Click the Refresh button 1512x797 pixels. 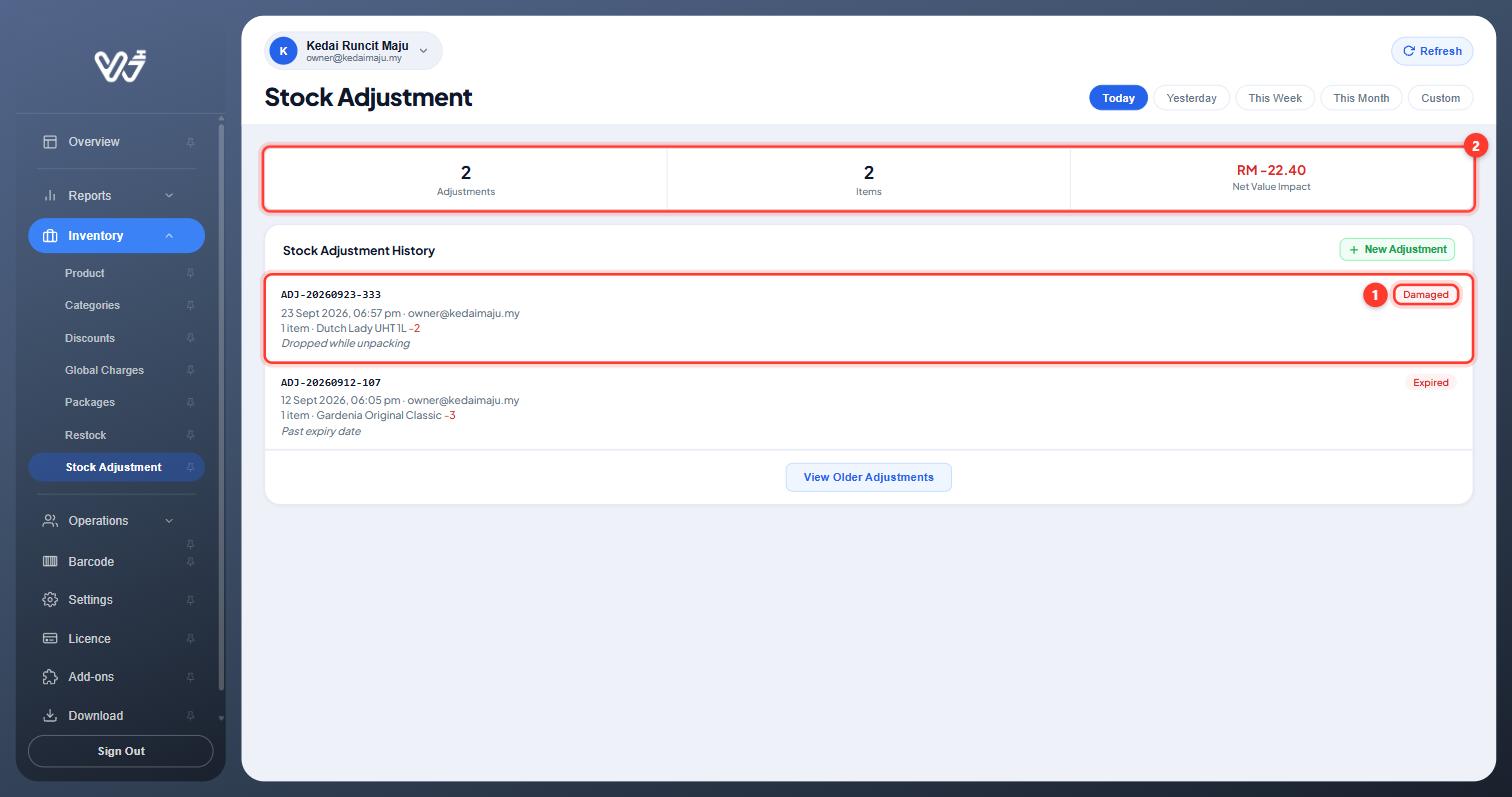[1432, 51]
